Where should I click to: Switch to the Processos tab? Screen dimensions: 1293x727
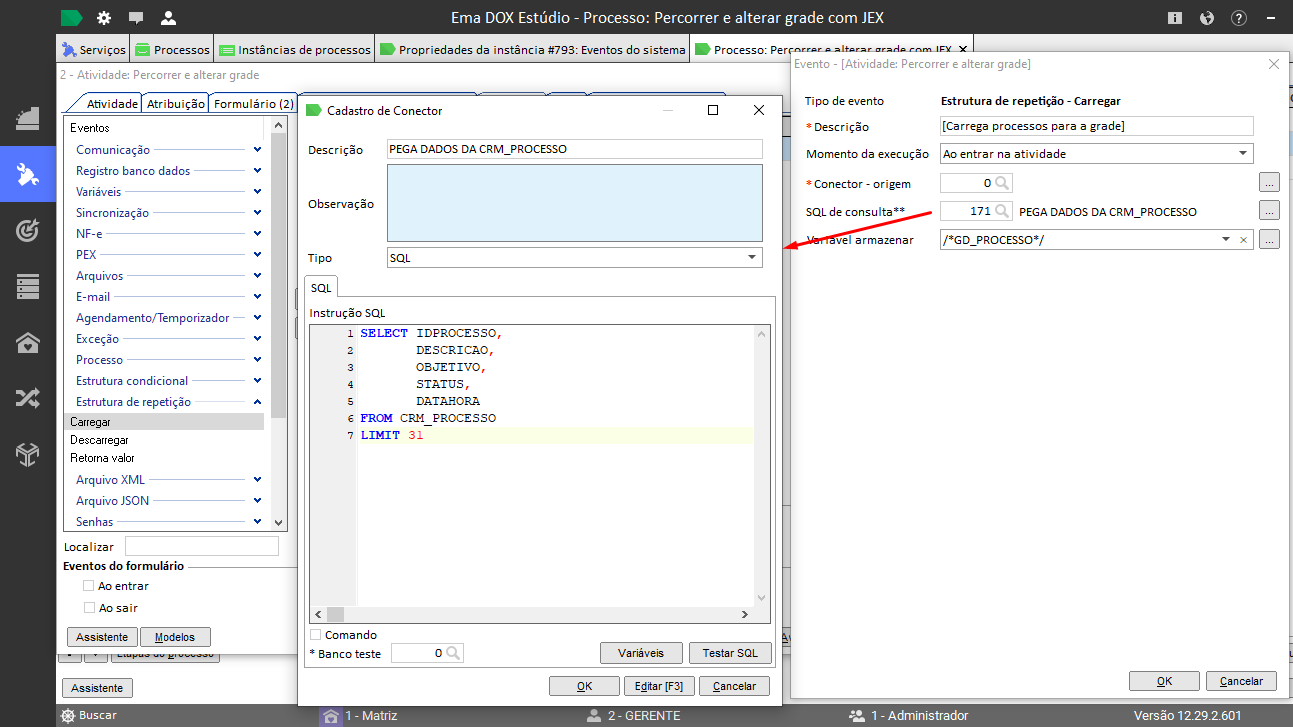click(172, 49)
